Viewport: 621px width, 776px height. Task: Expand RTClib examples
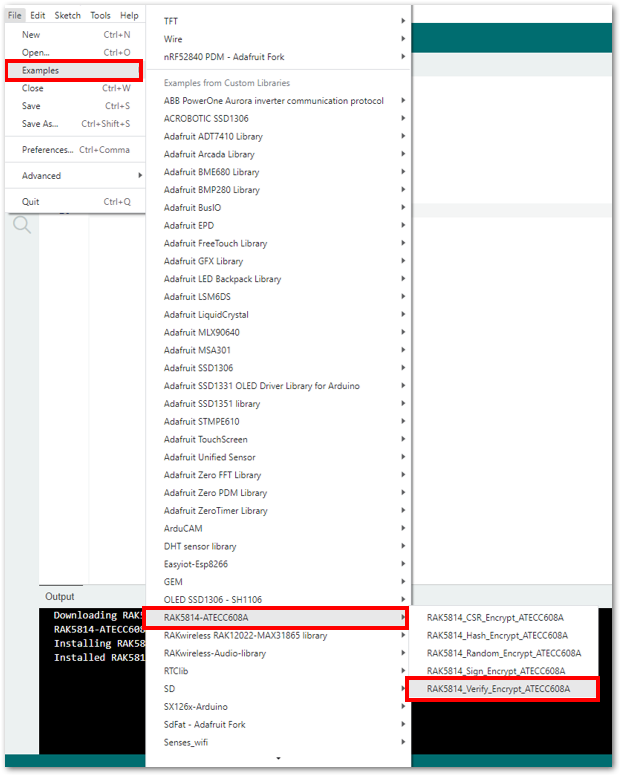tap(279, 671)
